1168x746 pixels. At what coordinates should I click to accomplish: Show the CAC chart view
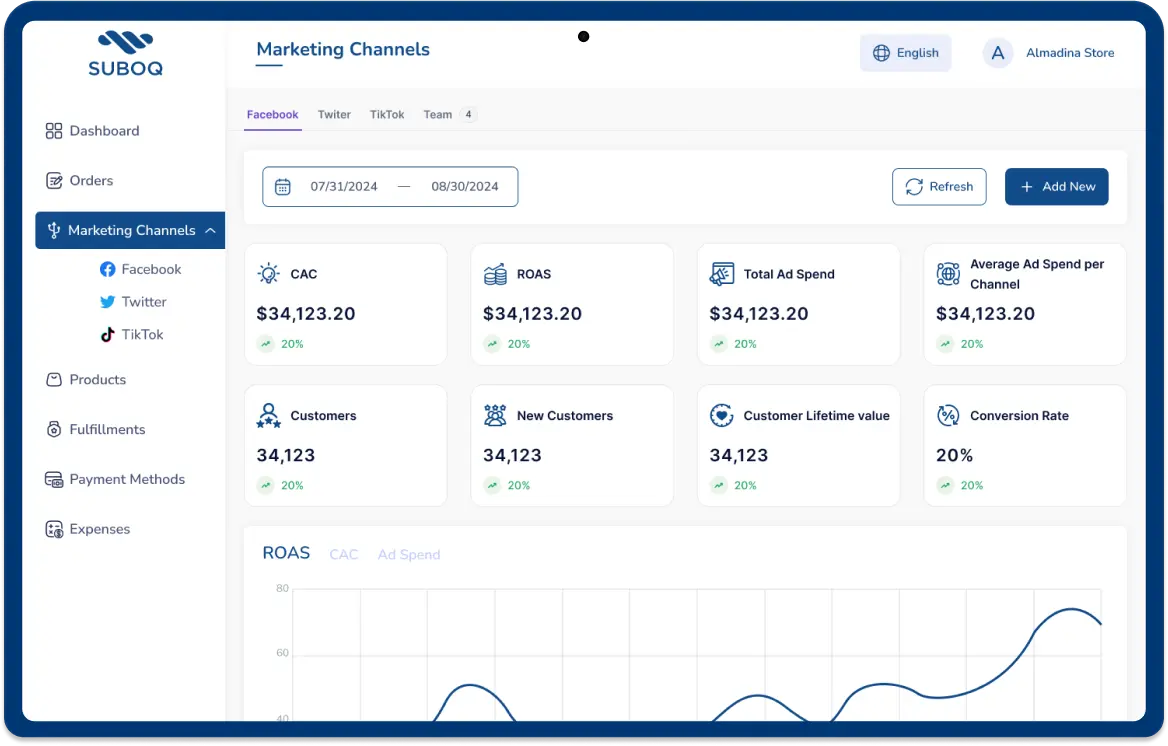(x=343, y=554)
